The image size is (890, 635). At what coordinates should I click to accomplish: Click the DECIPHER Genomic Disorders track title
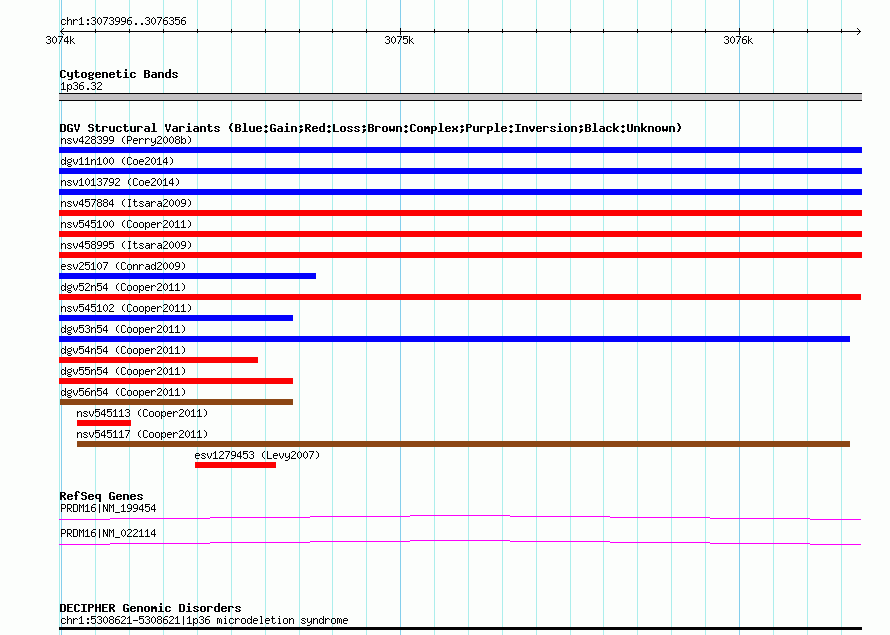pos(150,608)
